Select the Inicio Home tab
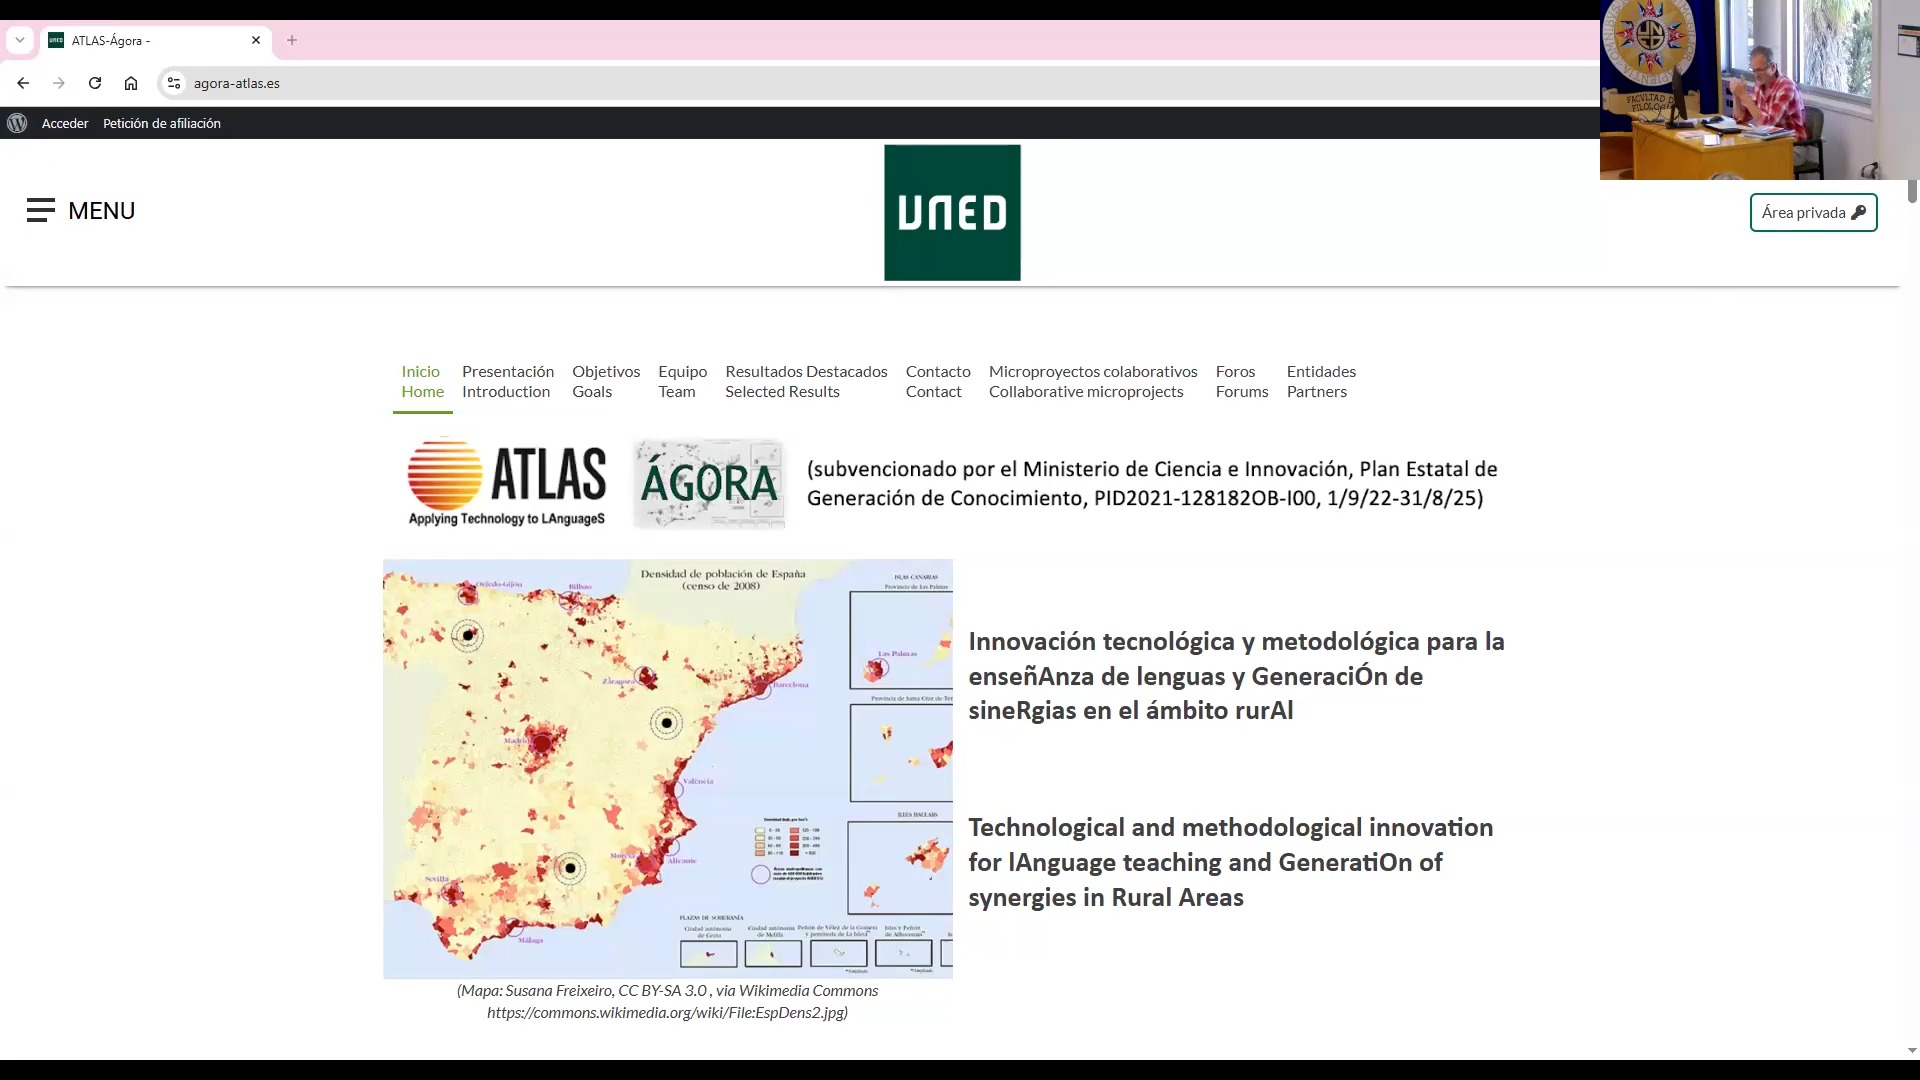 coord(422,381)
